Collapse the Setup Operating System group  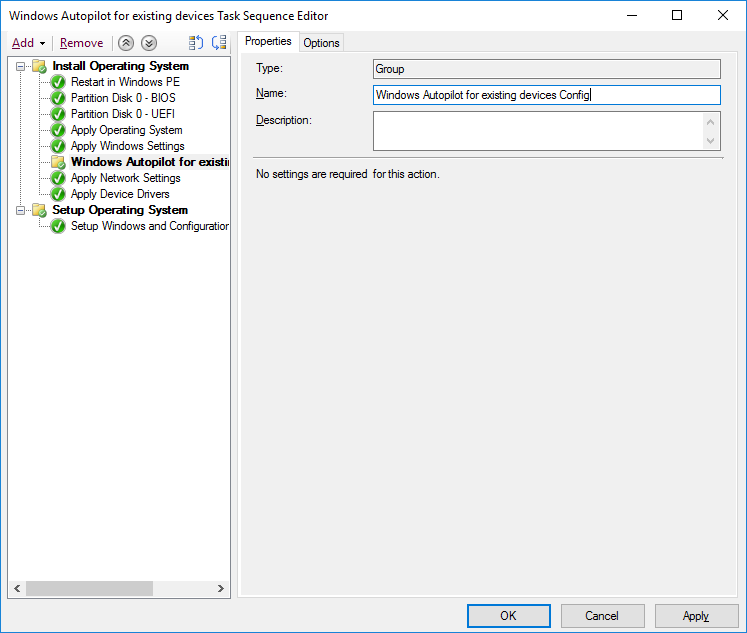click(20, 210)
